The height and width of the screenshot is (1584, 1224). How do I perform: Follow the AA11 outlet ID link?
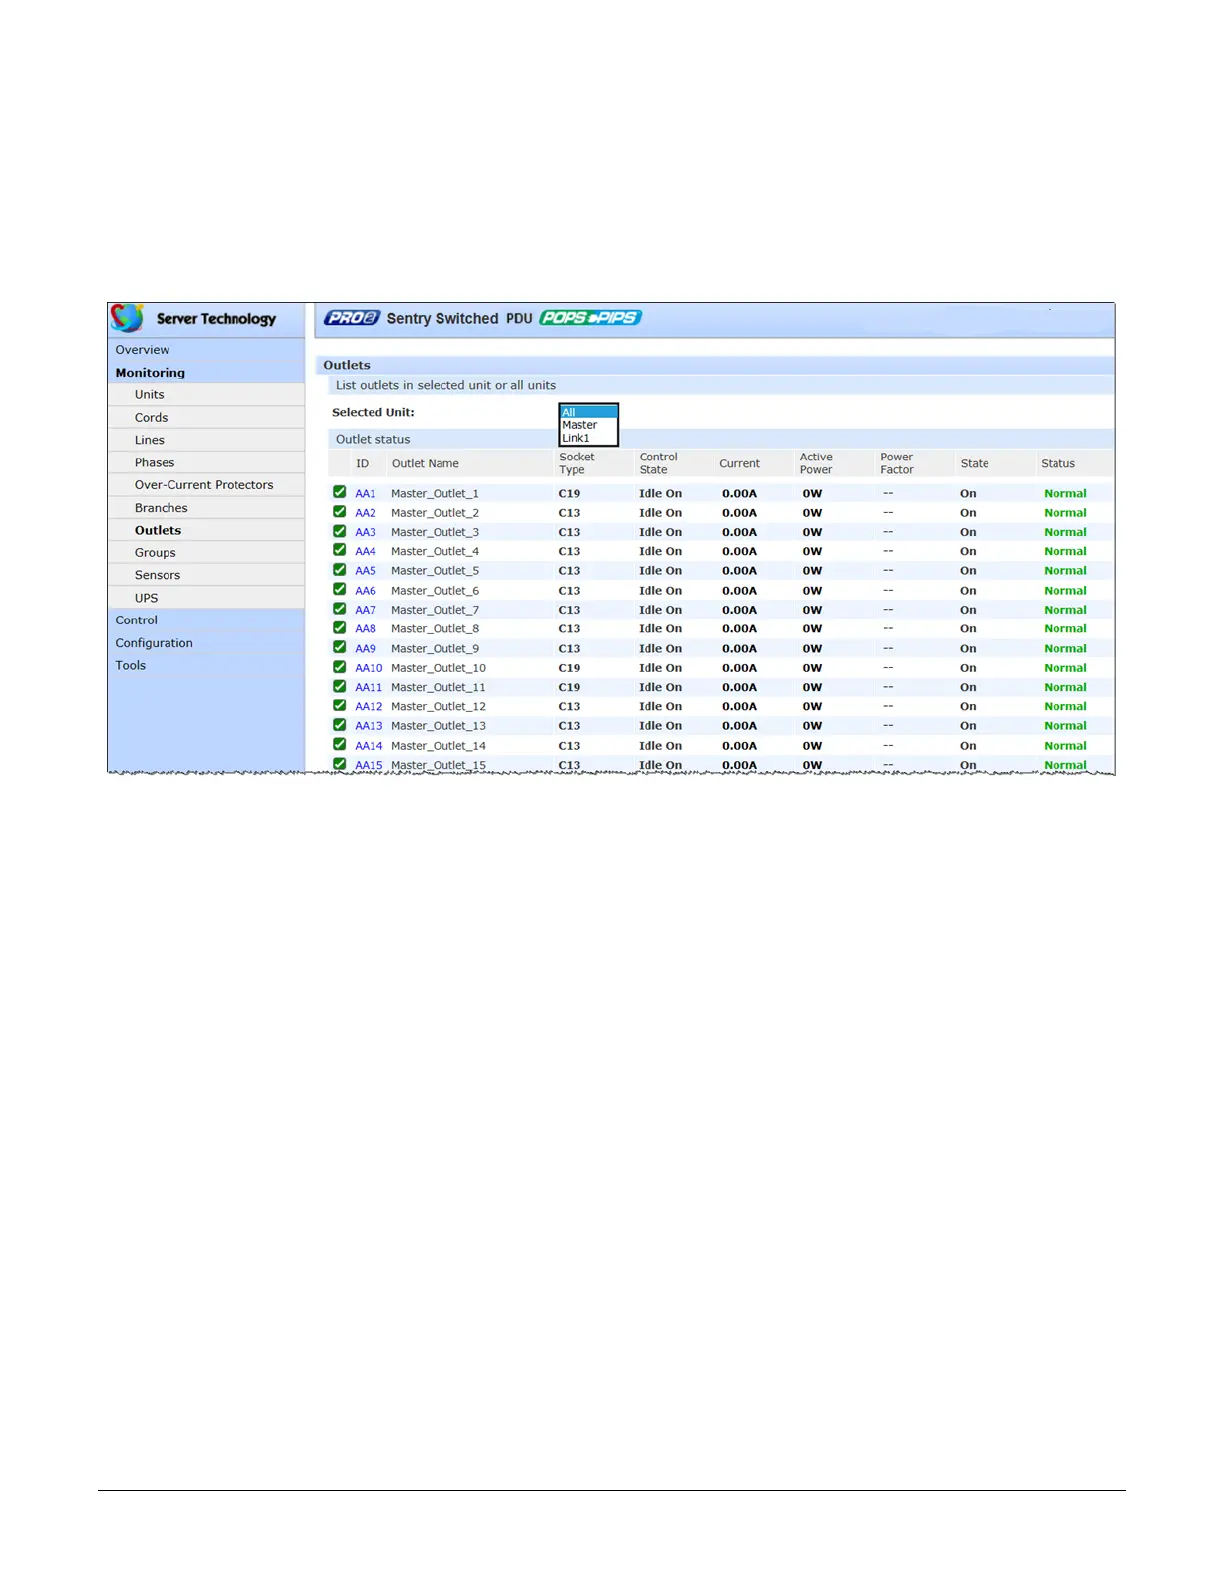369,688
